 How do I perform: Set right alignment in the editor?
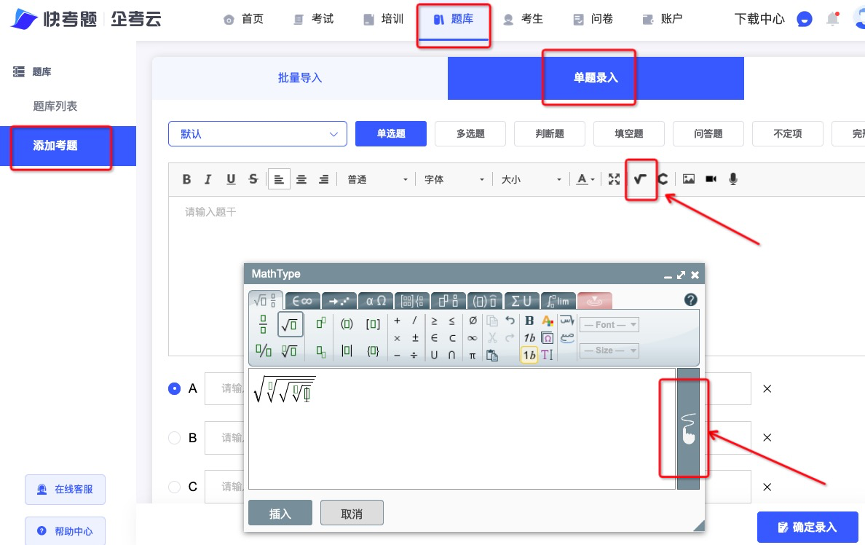[324, 179]
